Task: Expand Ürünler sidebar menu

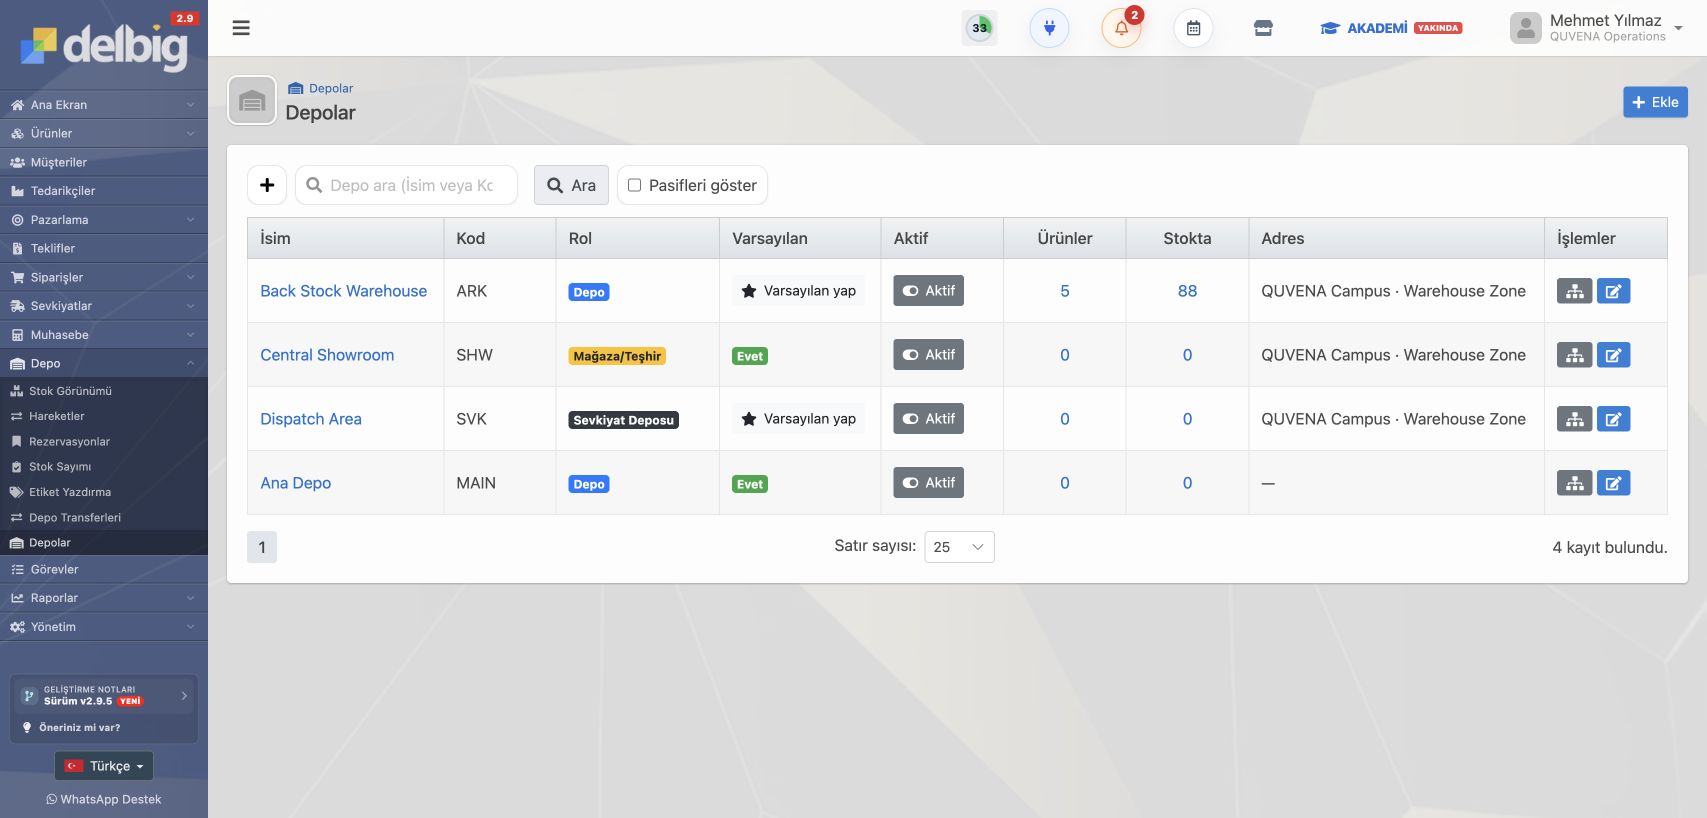Action: coord(104,133)
